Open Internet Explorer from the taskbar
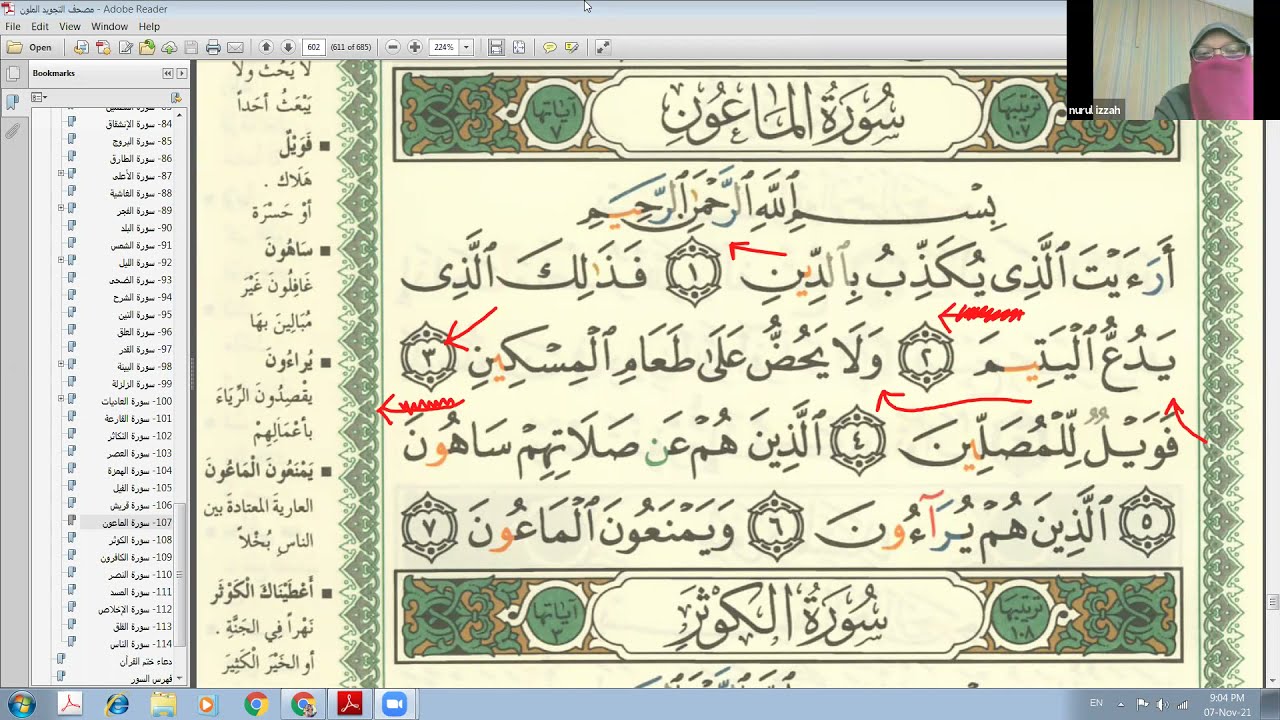 pos(117,704)
